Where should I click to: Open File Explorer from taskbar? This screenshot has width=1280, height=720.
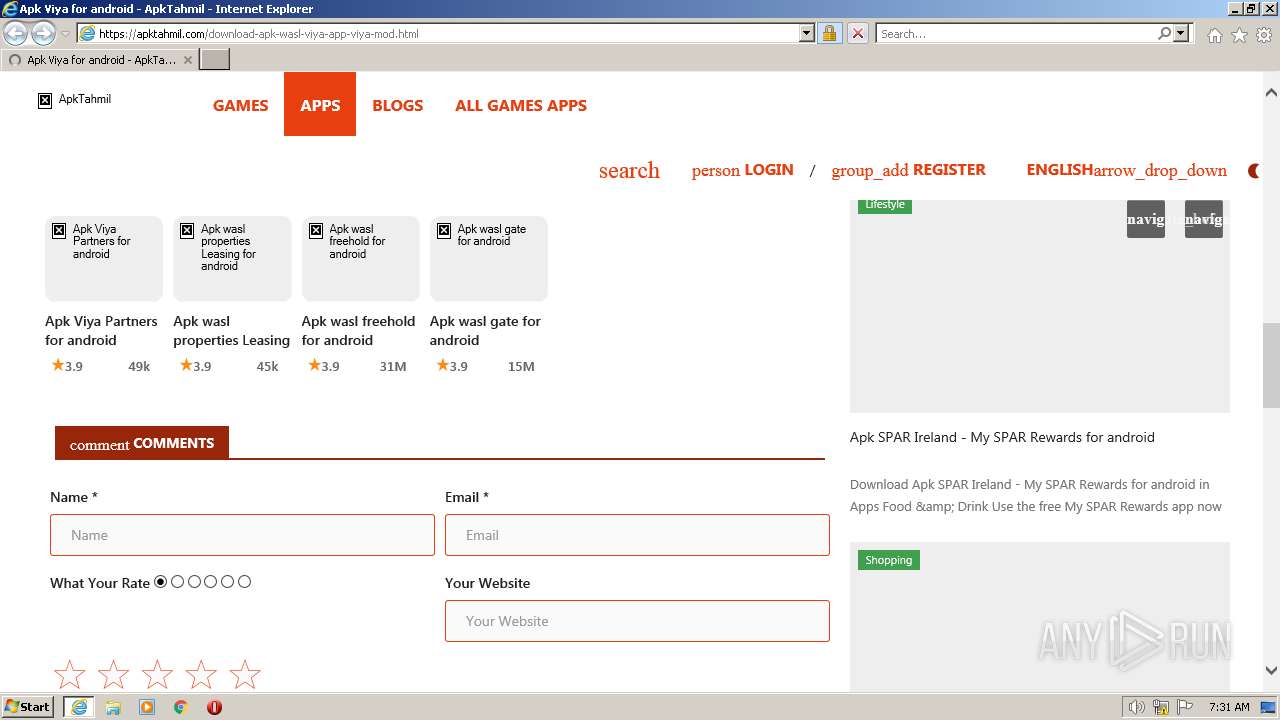pyautogui.click(x=113, y=707)
